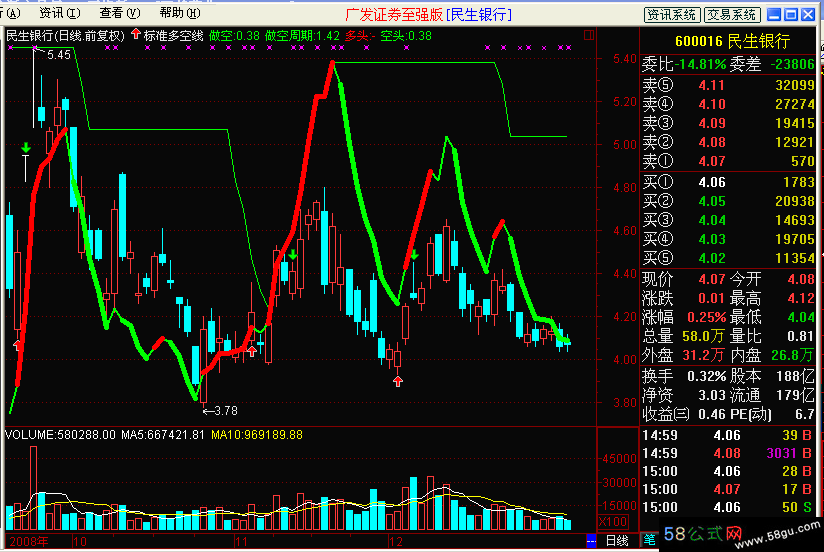Click the 3.78 low price marker
Screen dimensions: 824x552
226,411
